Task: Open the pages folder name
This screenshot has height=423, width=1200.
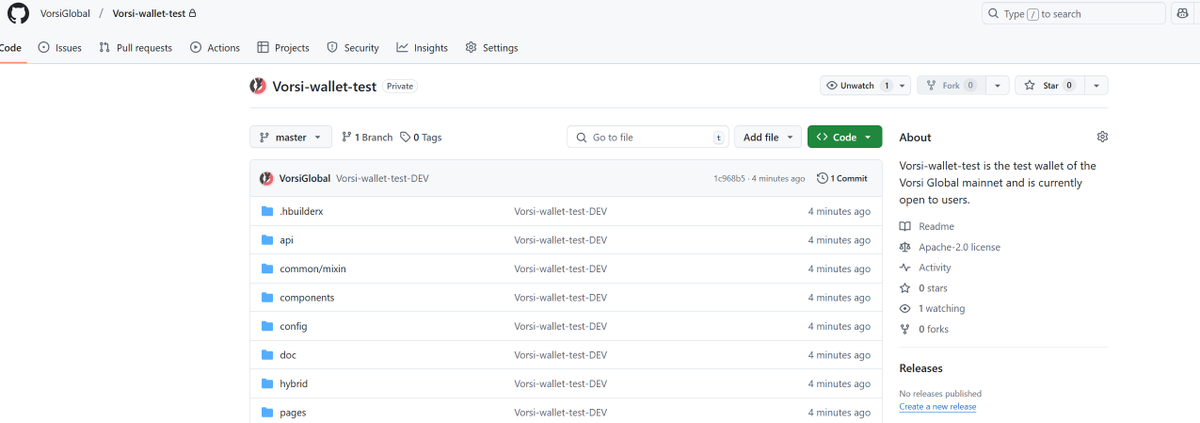Action: (x=293, y=413)
